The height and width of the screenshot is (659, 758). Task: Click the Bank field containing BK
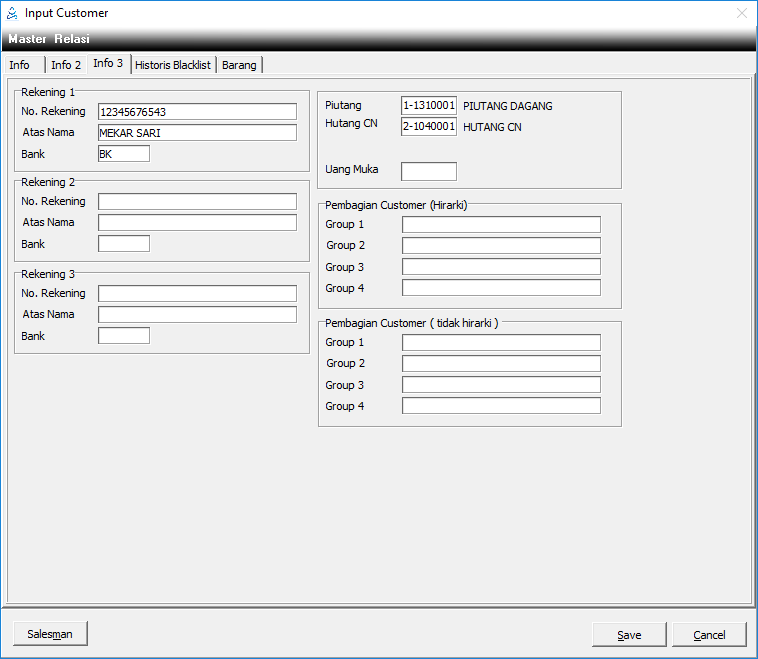[x=123, y=154]
